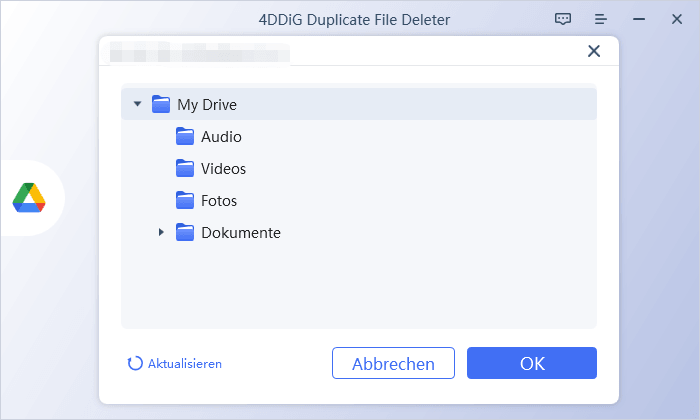Click the My Drive folder icon
The height and width of the screenshot is (420, 700).
pos(160,104)
